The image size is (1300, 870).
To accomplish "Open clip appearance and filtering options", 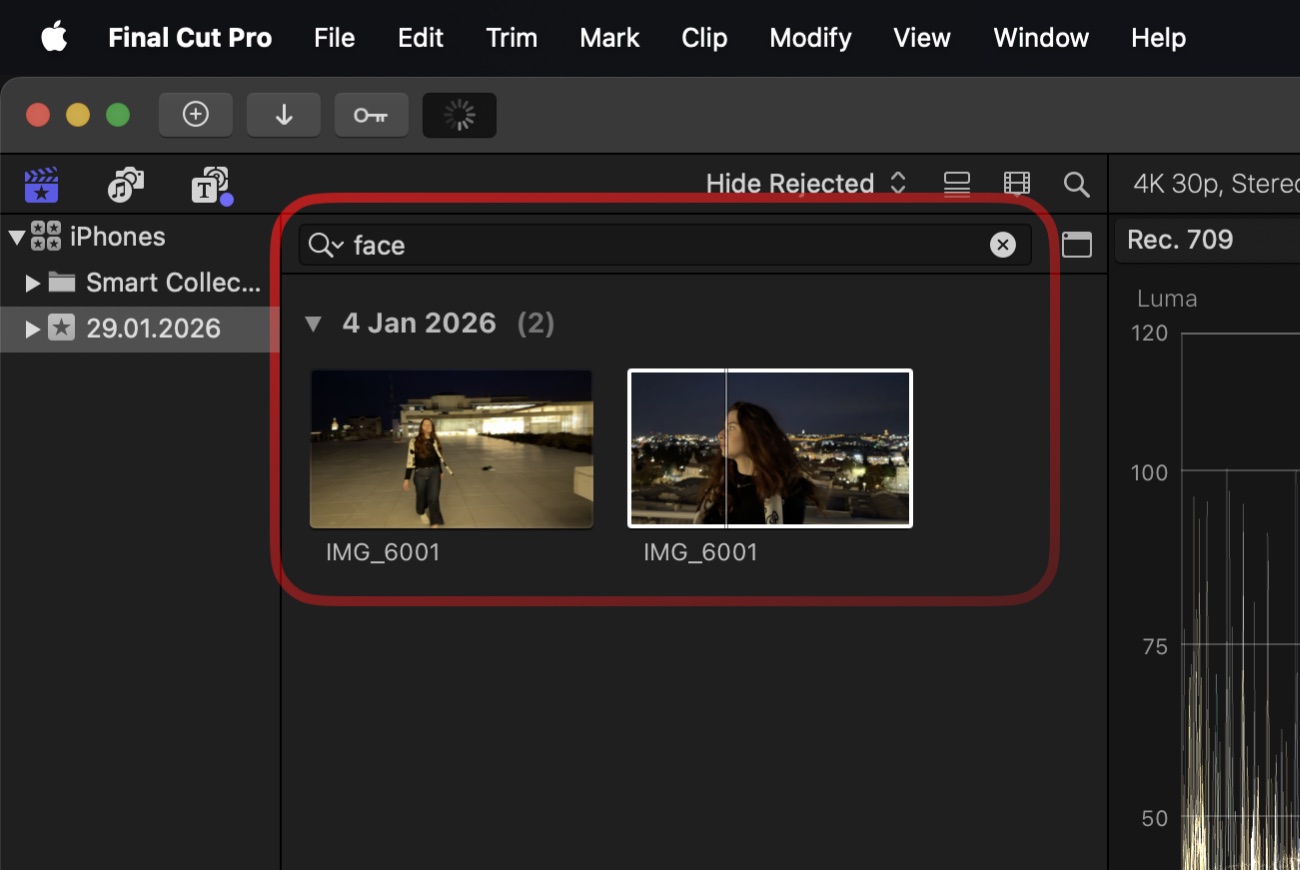I will [x=1016, y=184].
